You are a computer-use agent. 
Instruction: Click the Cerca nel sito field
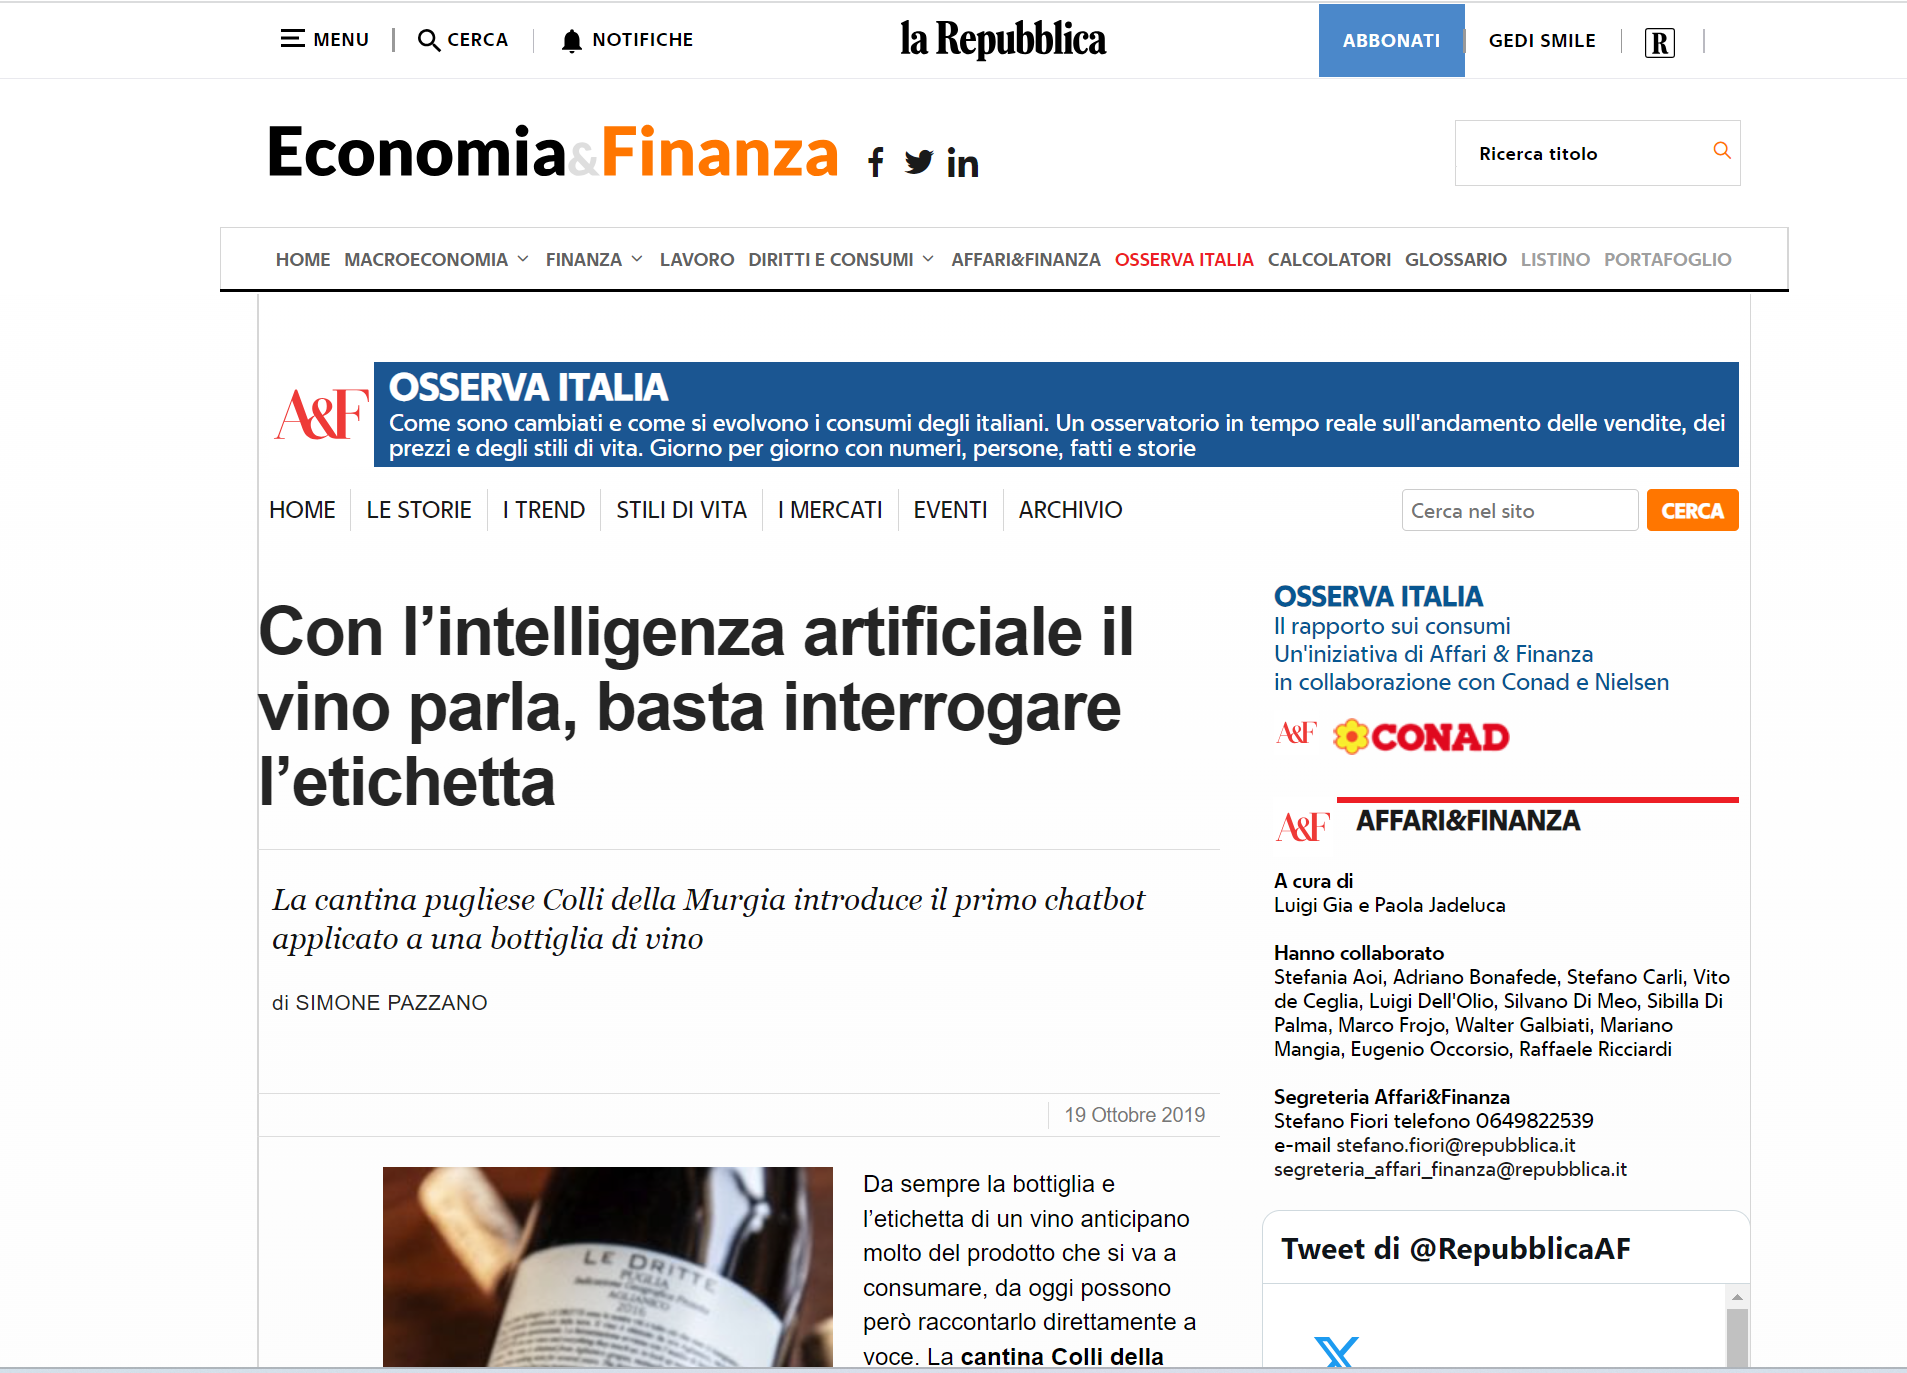(x=1519, y=510)
